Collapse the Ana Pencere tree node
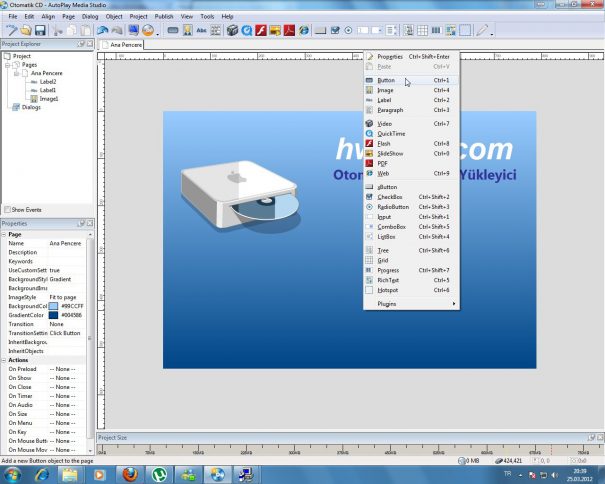The height and width of the screenshot is (484, 605). (x=16, y=73)
